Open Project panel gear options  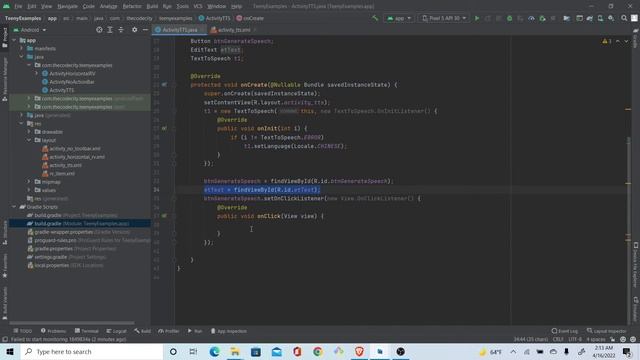134,30
